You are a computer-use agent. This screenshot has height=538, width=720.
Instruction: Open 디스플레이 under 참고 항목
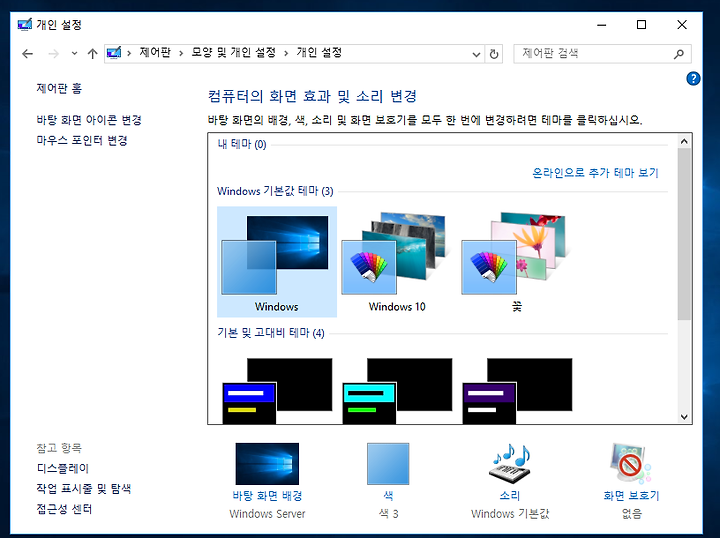pos(62,468)
